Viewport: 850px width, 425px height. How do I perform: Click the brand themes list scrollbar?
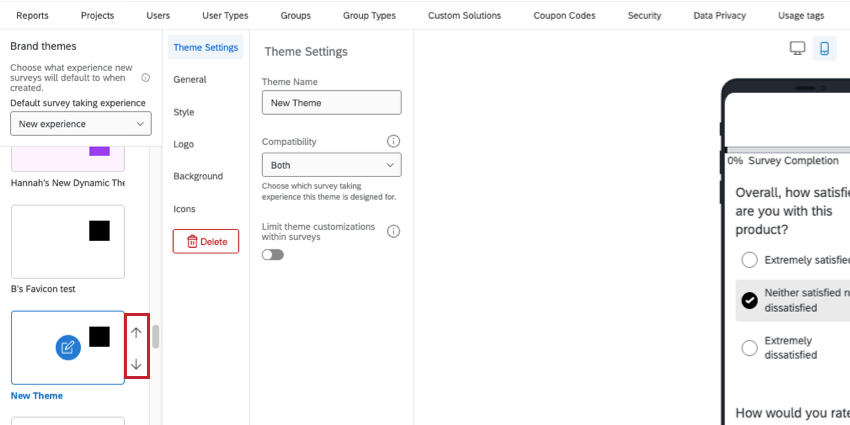156,336
